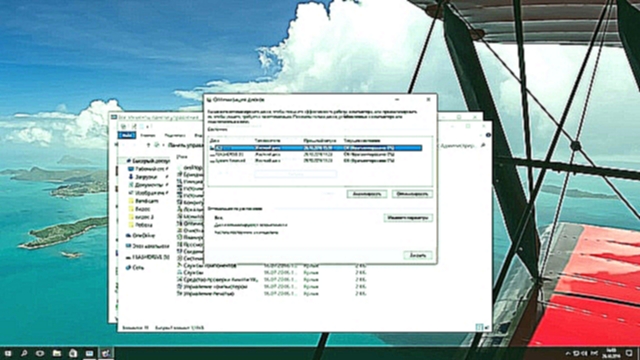Click the Закрыть button in the disk optimizer
The image size is (640, 360).
(x=418, y=256)
